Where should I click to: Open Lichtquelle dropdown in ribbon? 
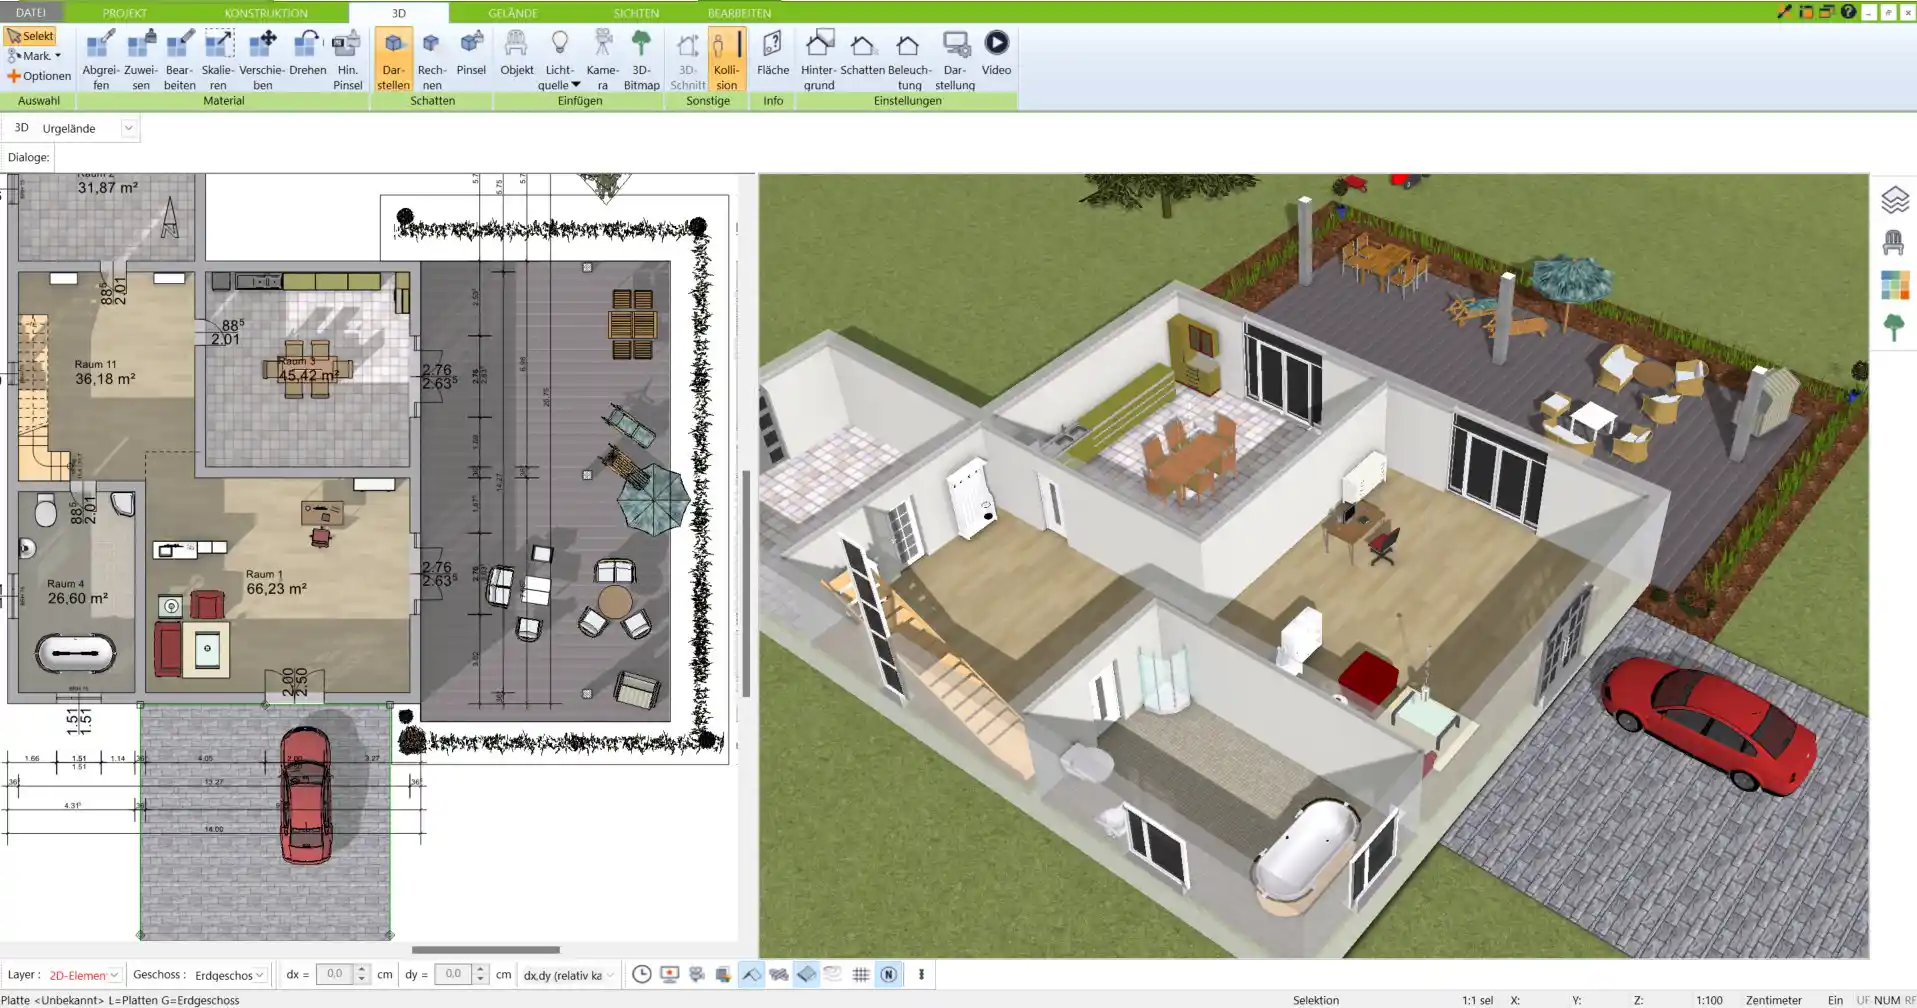559,60
